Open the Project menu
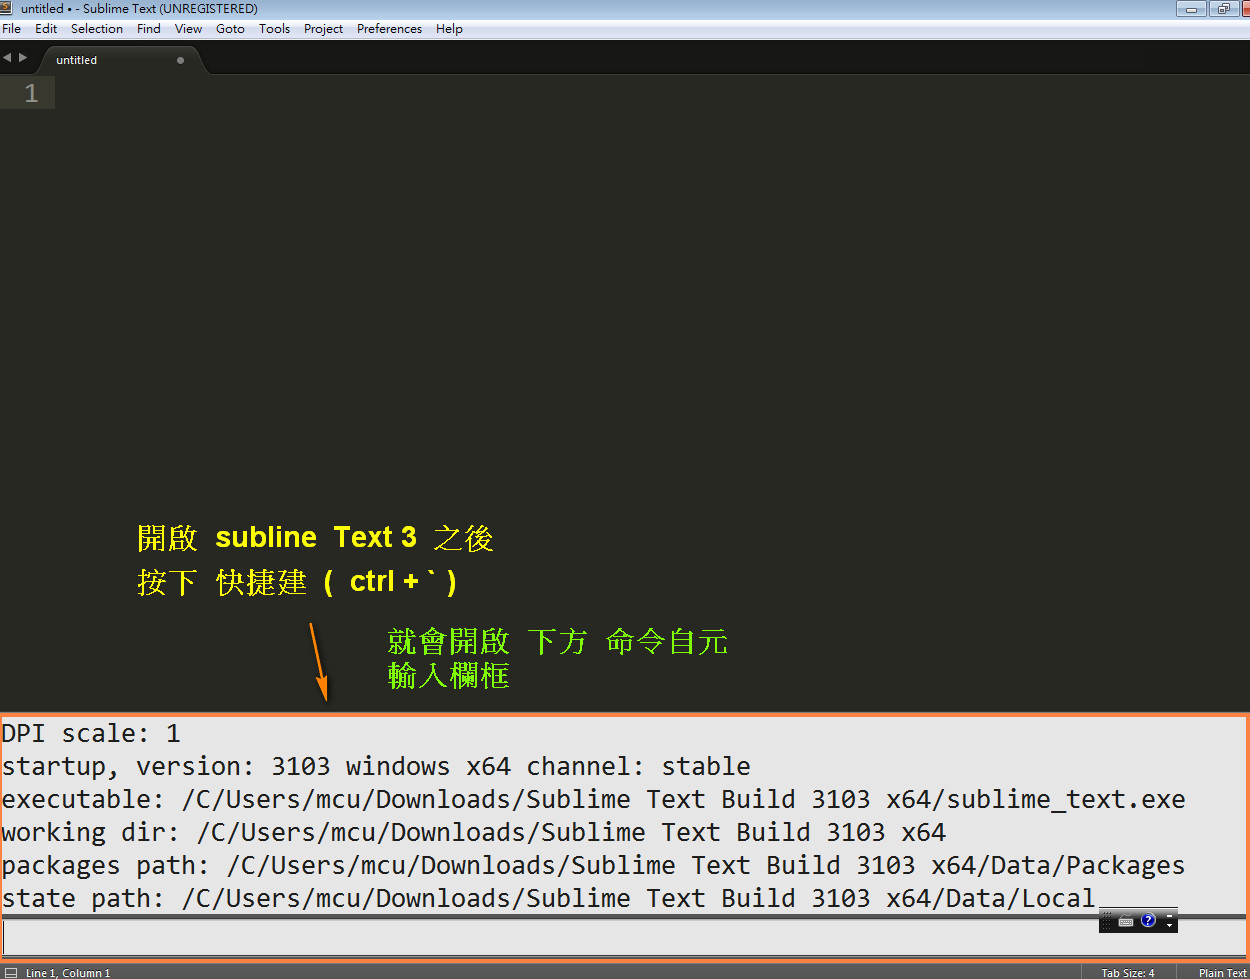 point(324,29)
